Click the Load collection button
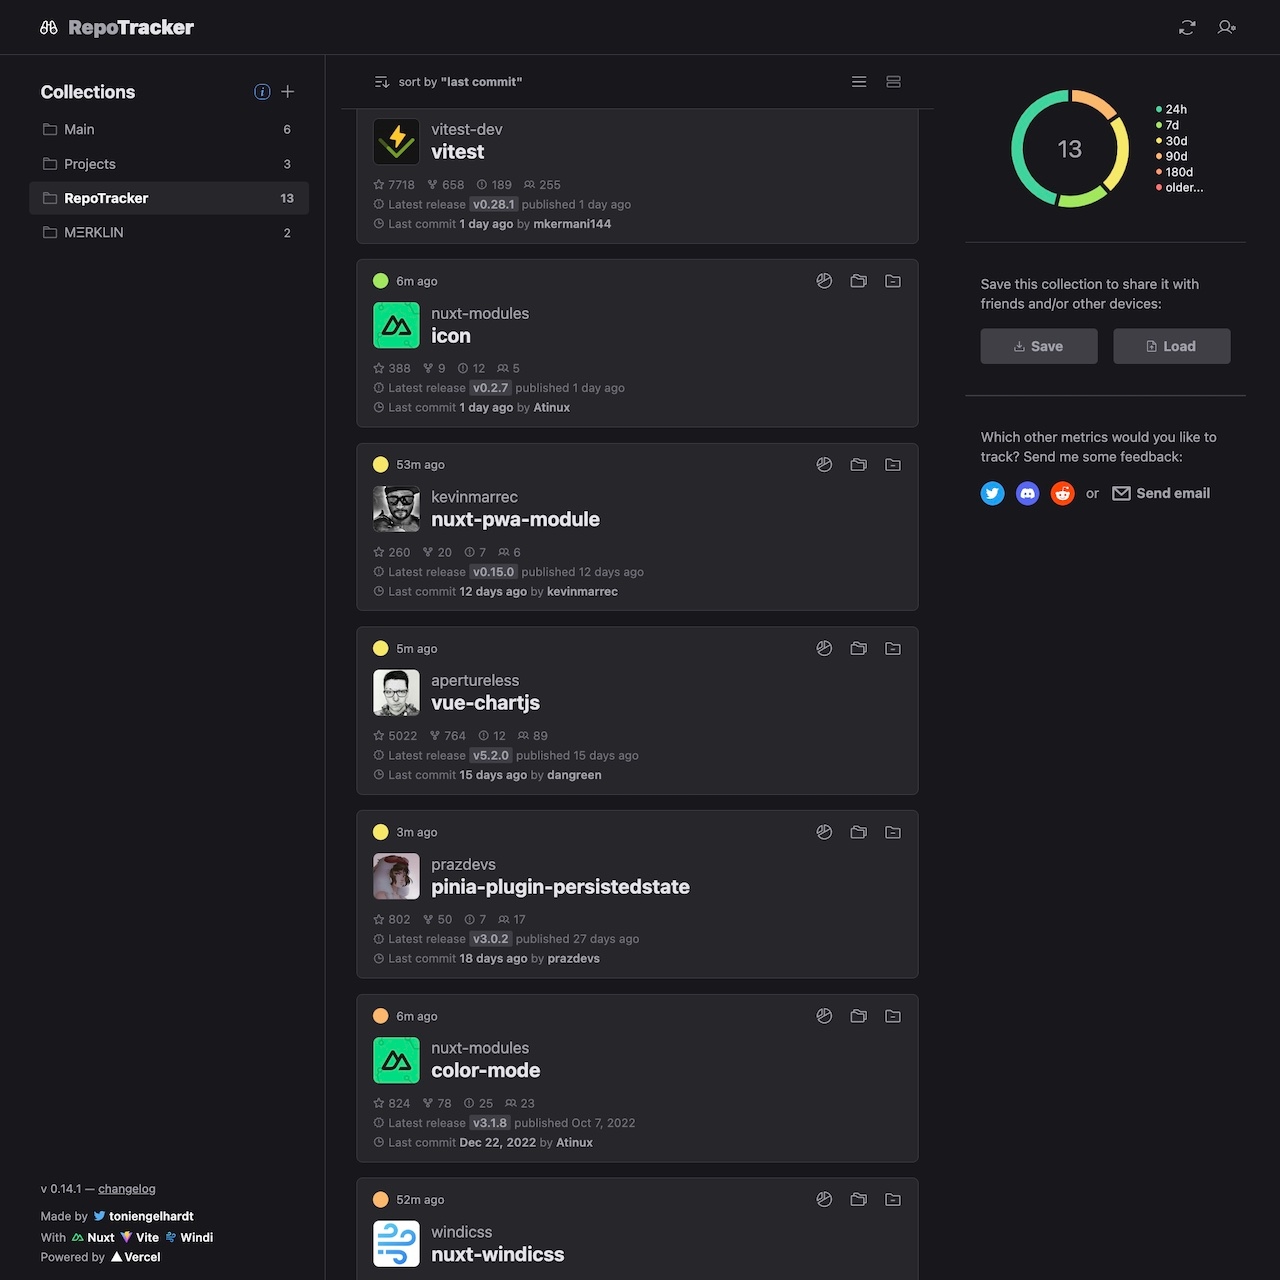Image resolution: width=1280 pixels, height=1280 pixels. click(x=1172, y=346)
